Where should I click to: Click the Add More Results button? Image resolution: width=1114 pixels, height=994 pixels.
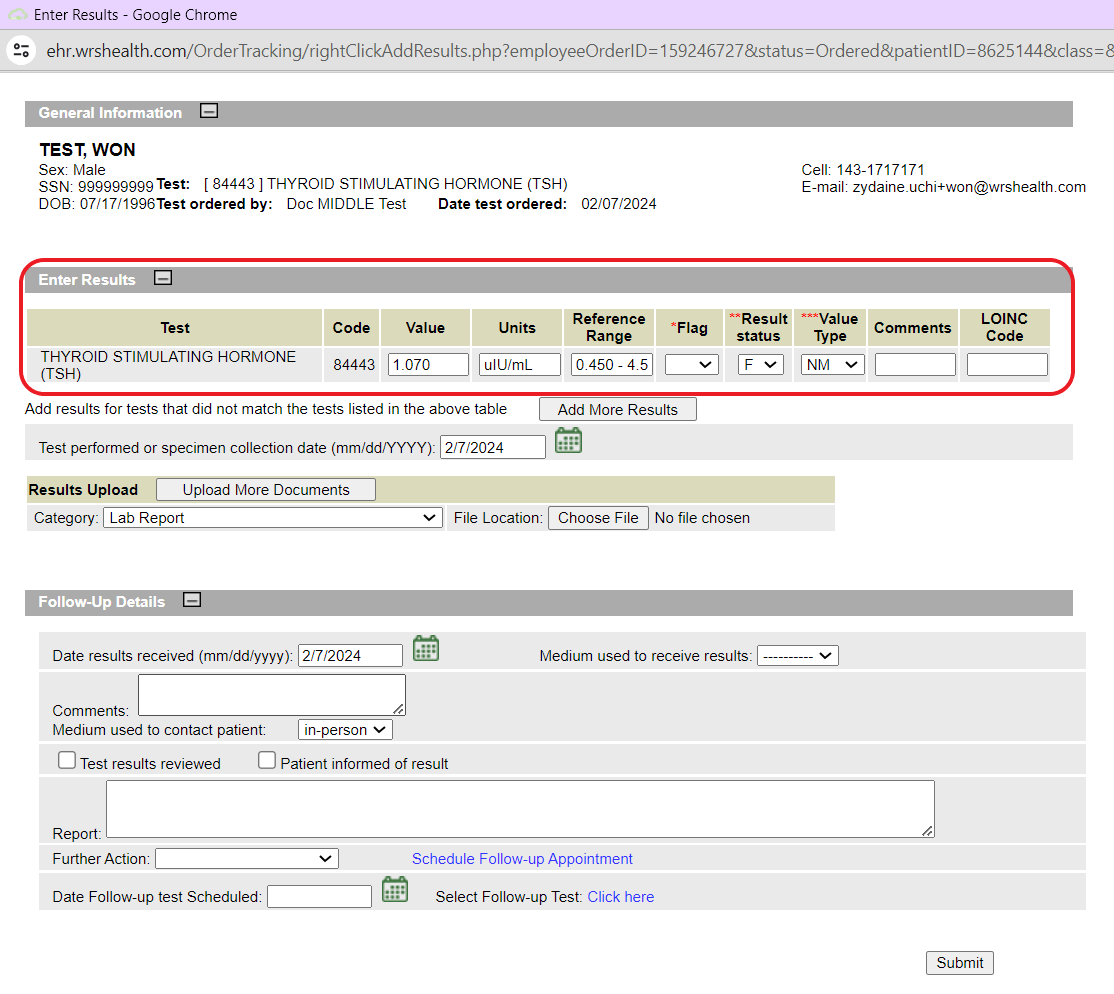click(617, 409)
